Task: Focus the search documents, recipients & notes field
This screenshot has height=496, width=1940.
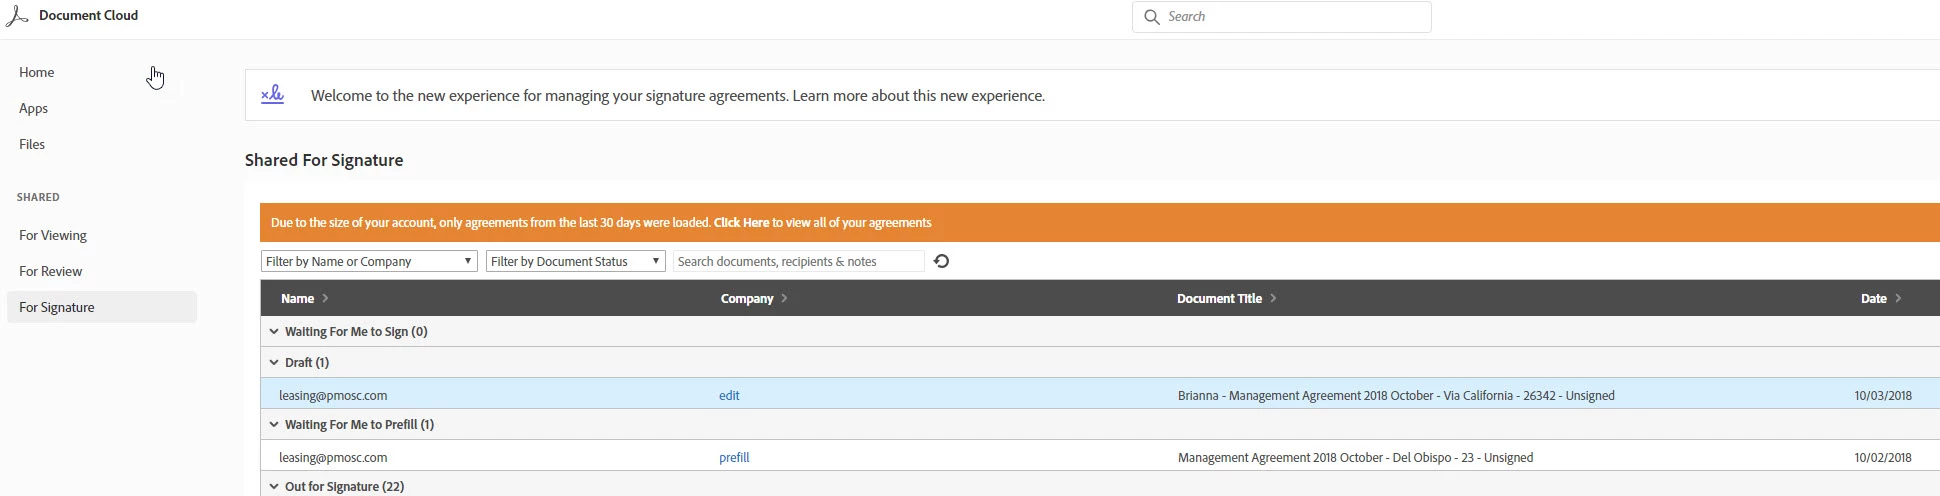Action: coord(799,261)
